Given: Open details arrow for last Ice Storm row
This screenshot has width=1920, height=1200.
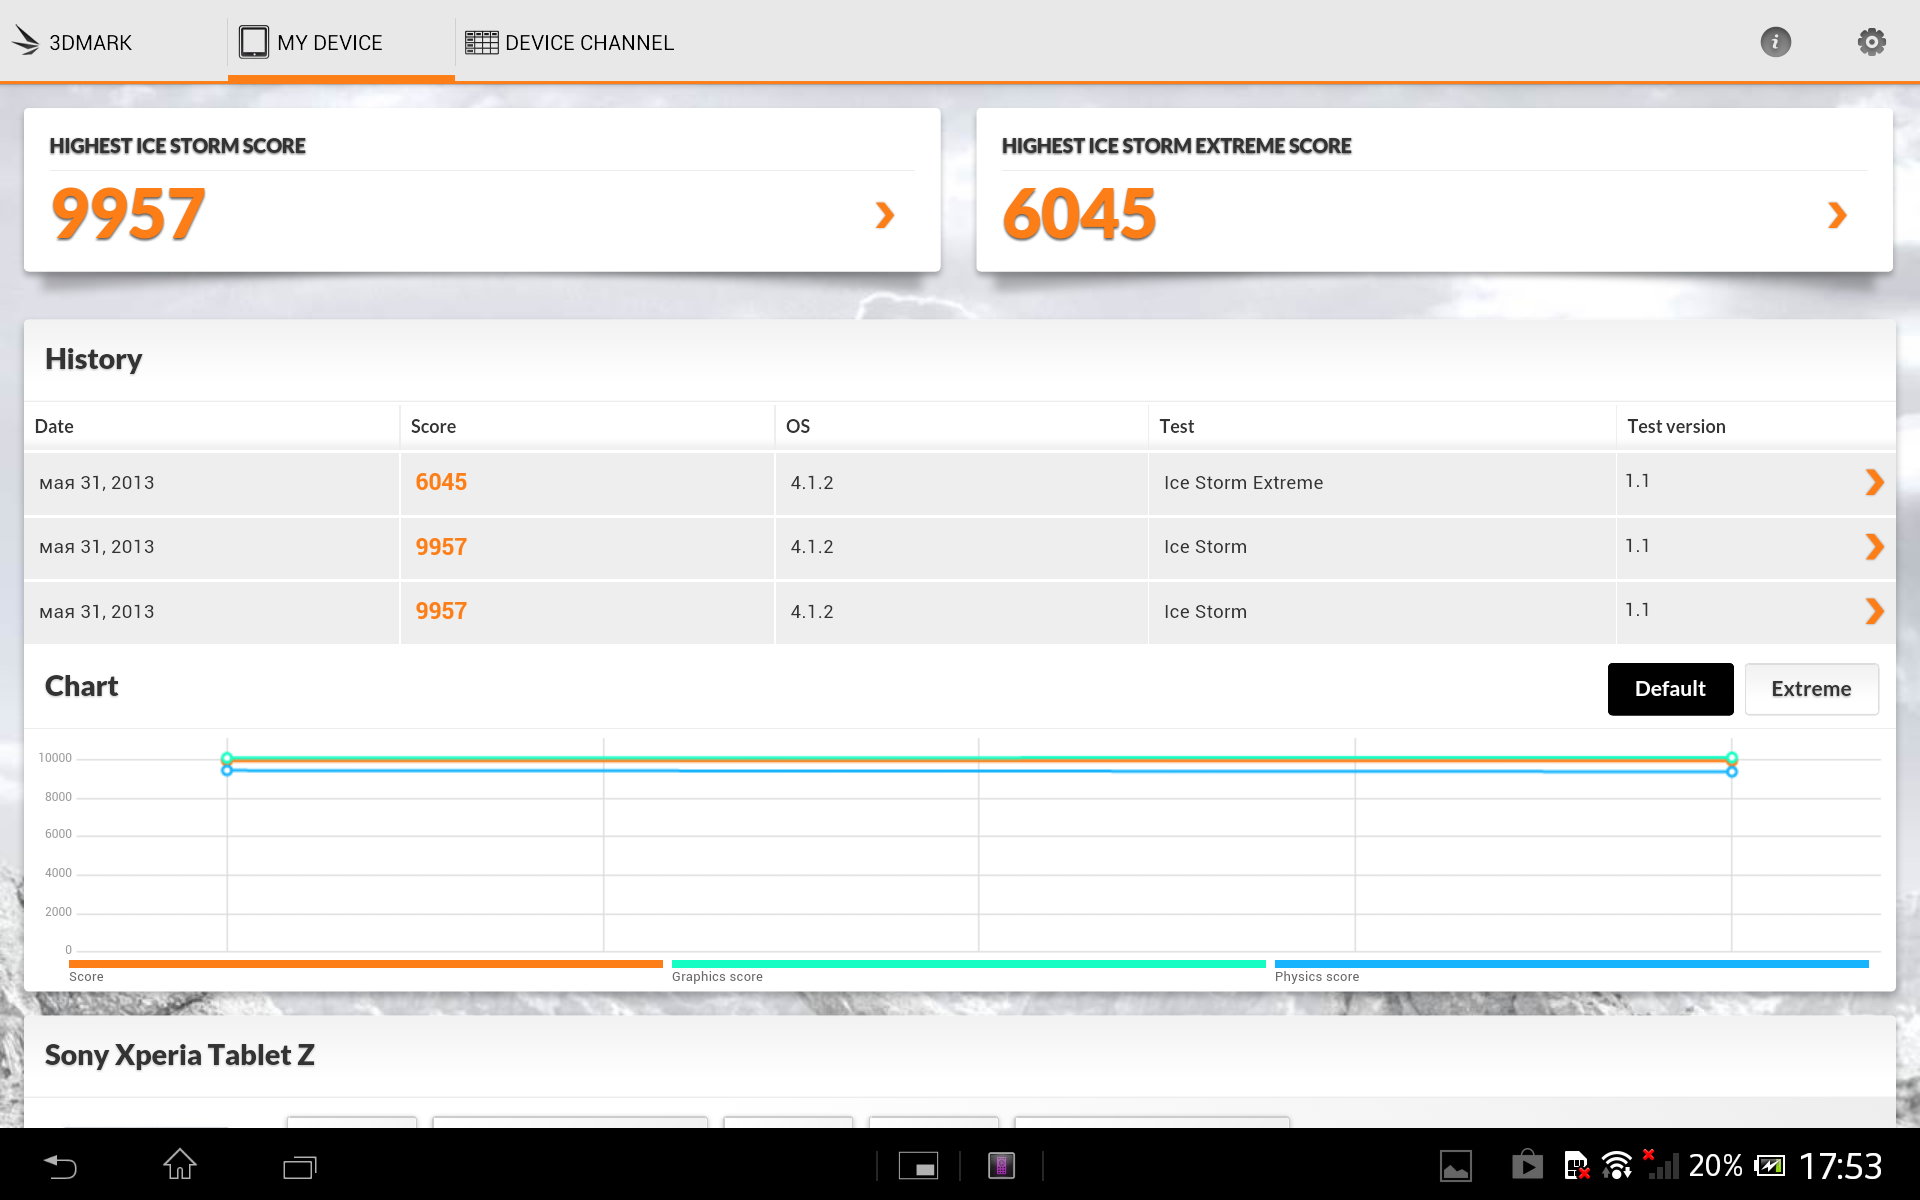Looking at the screenshot, I should 1874,611.
